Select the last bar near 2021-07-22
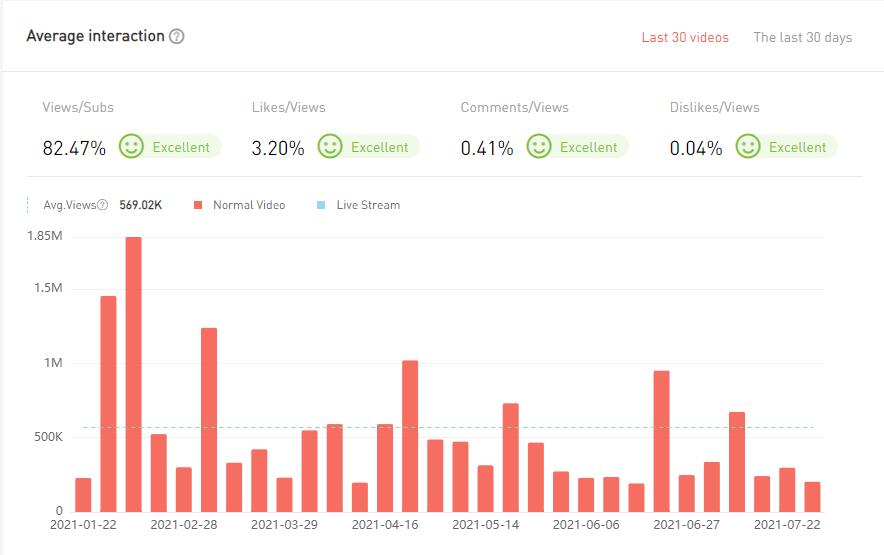This screenshot has height=555, width=884. pyautogui.click(x=812, y=496)
